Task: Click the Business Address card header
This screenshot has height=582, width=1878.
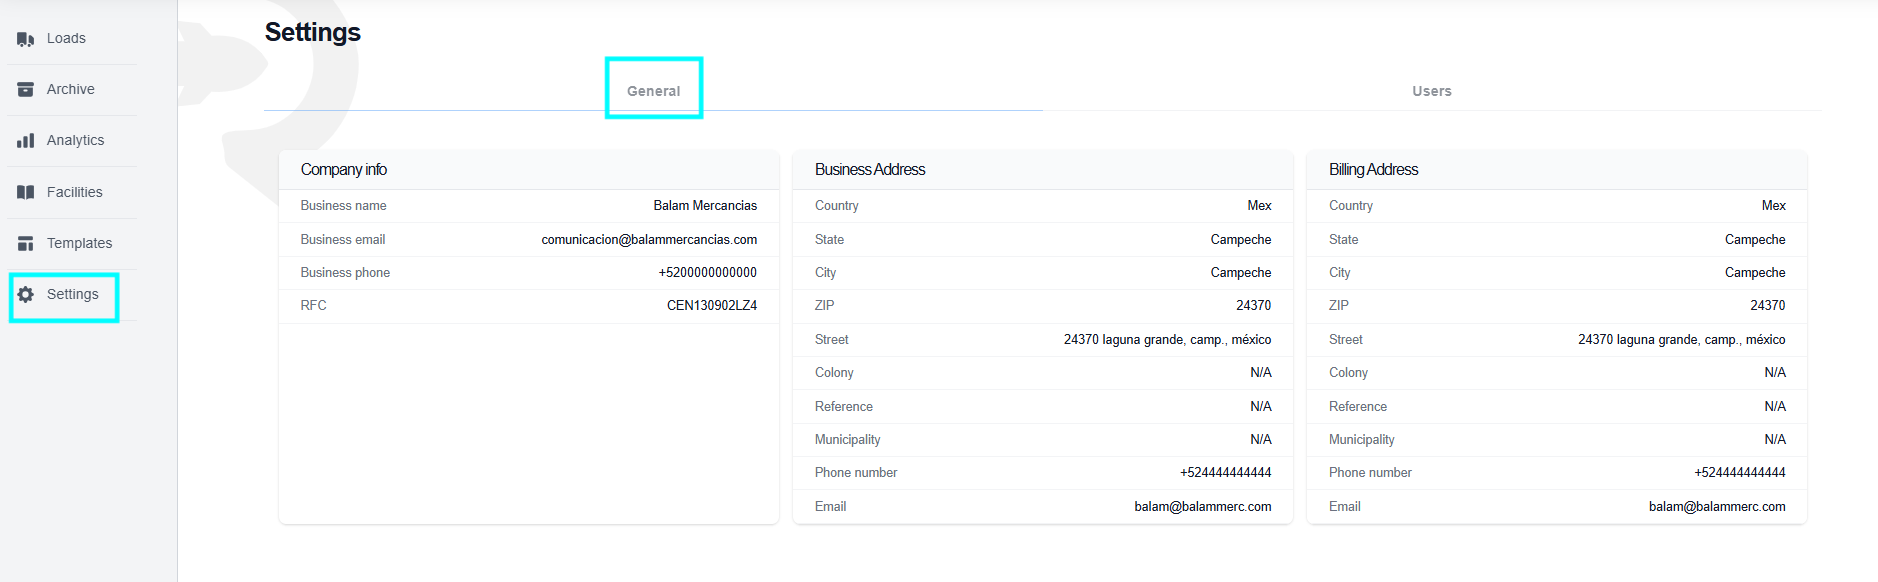Action: [x=1043, y=170]
